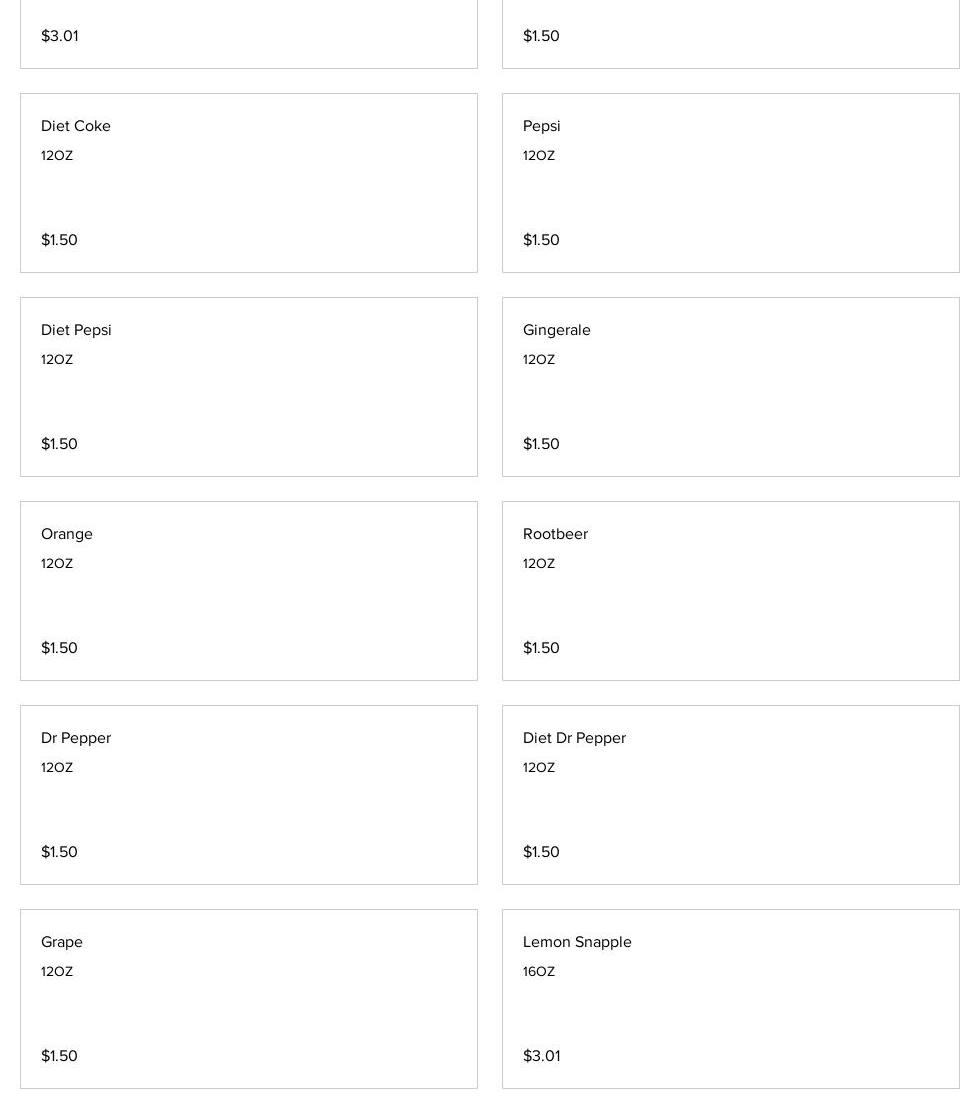Select the Grape soda item card

[x=248, y=999]
